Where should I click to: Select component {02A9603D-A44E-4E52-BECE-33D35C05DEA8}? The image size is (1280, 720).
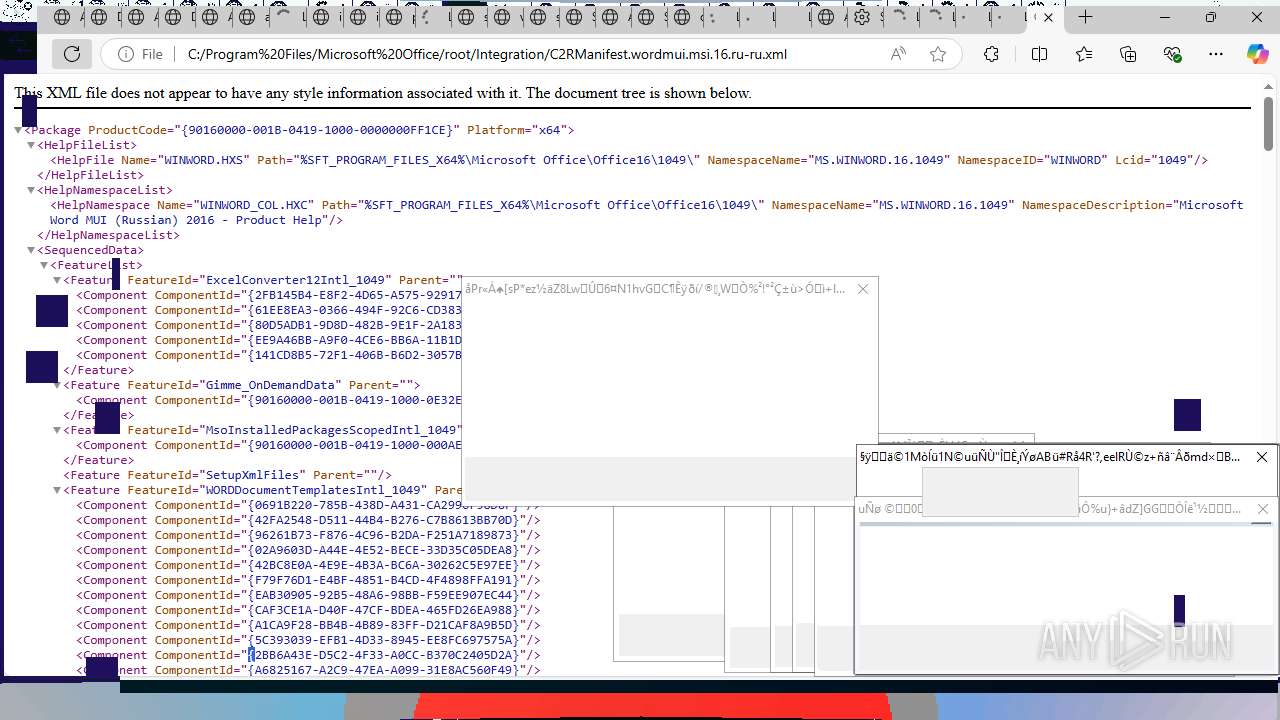308,550
